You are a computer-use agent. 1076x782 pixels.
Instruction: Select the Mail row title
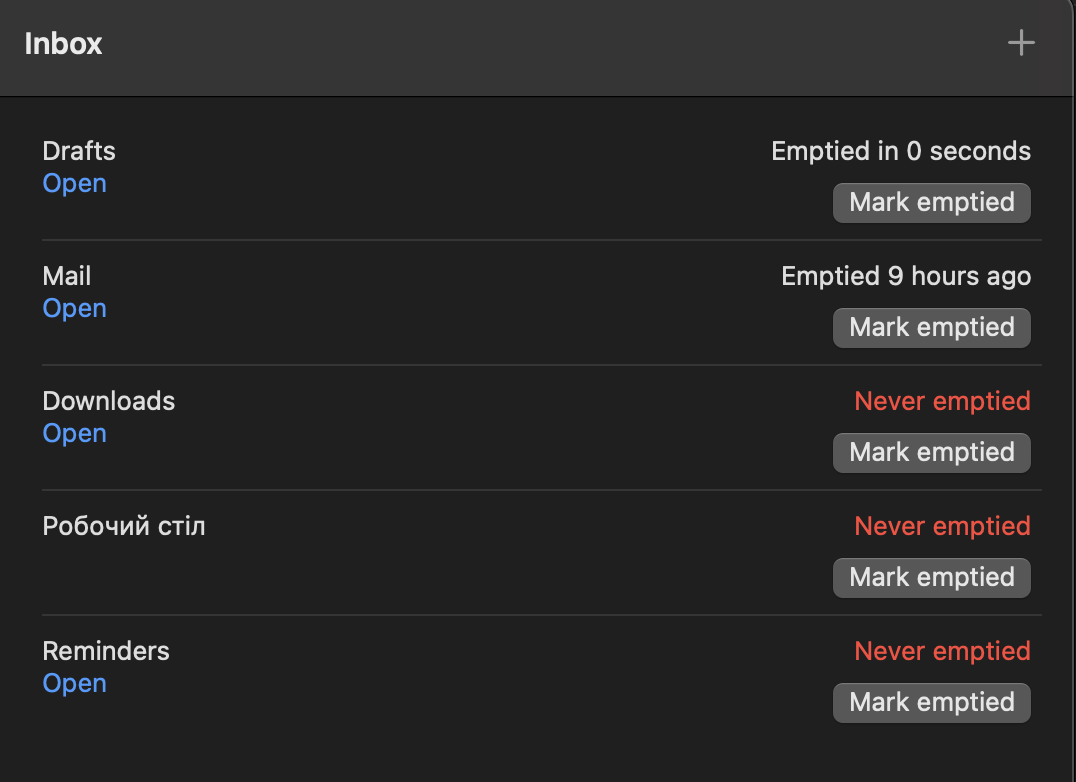67,276
